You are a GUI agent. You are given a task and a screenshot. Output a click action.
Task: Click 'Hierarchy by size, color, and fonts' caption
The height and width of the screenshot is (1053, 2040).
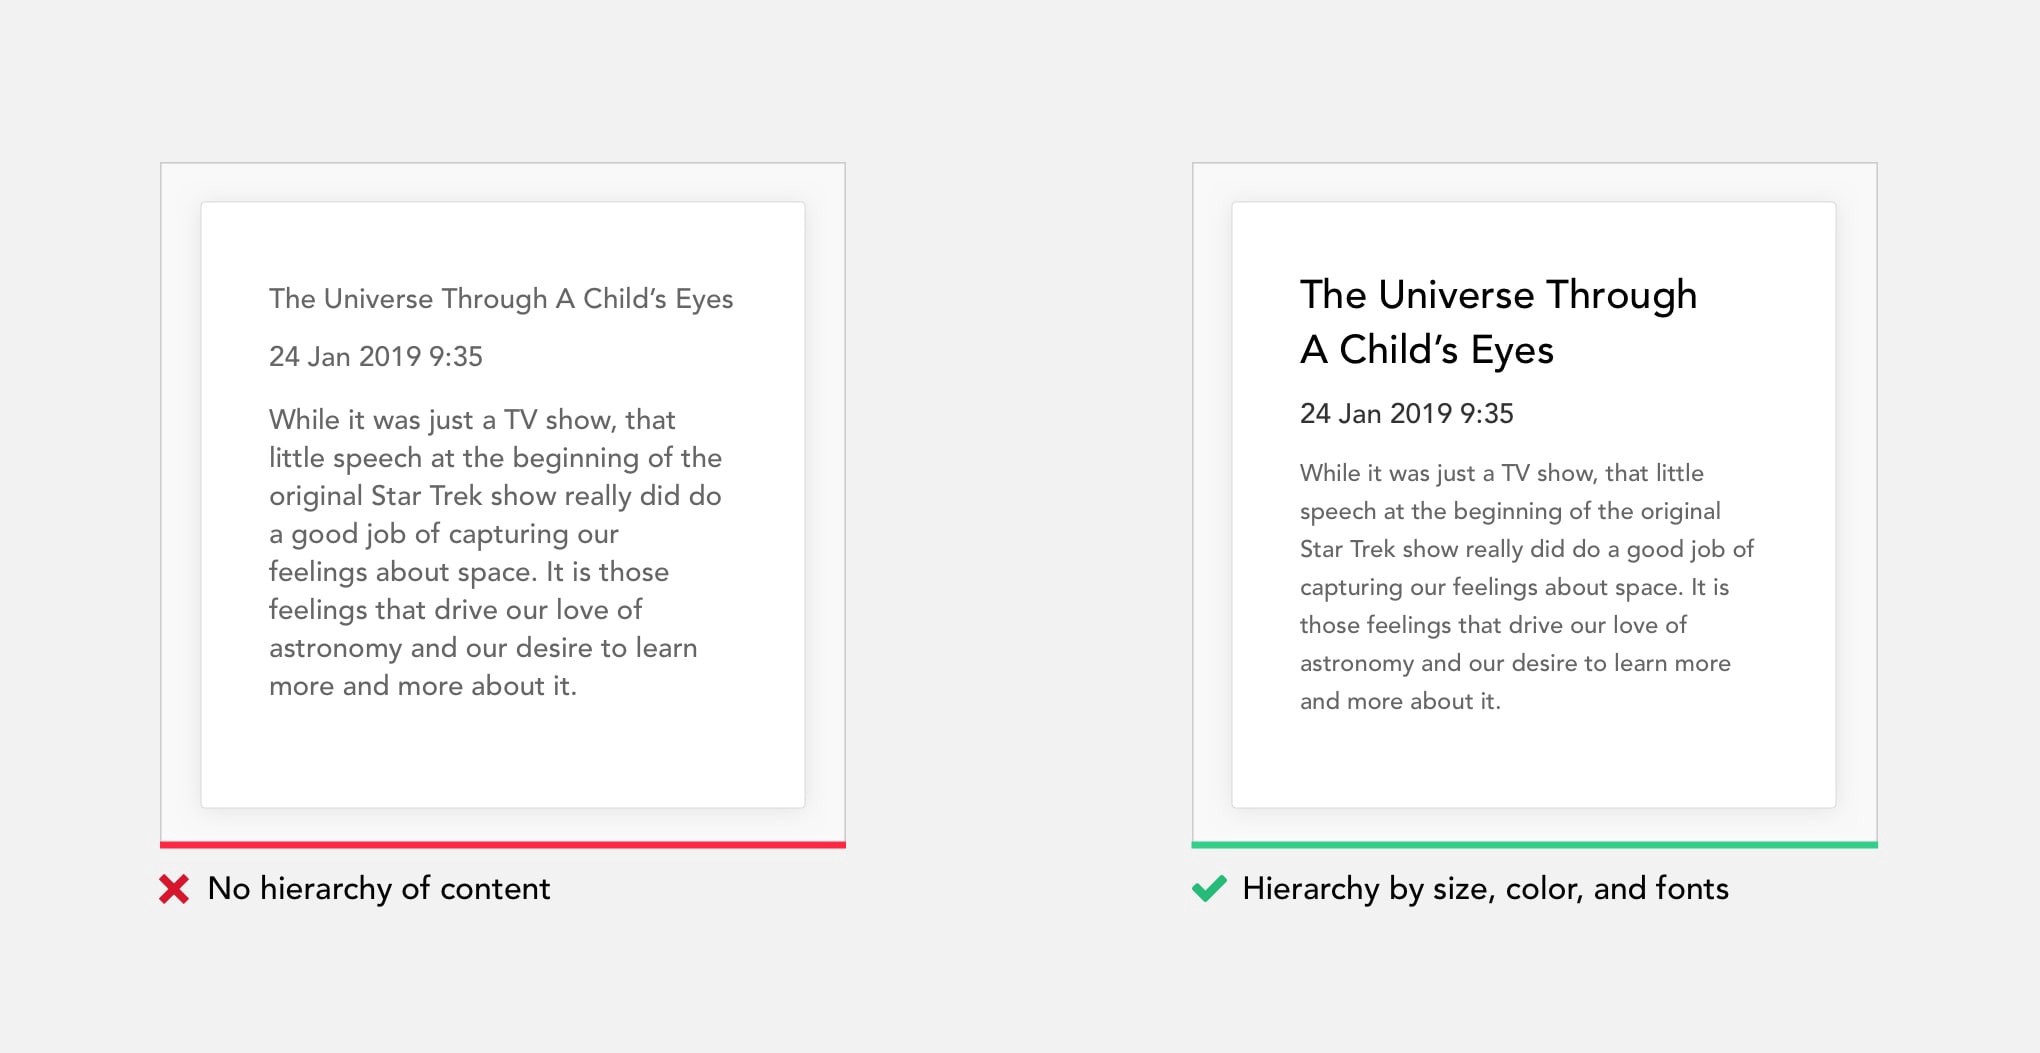1485,889
